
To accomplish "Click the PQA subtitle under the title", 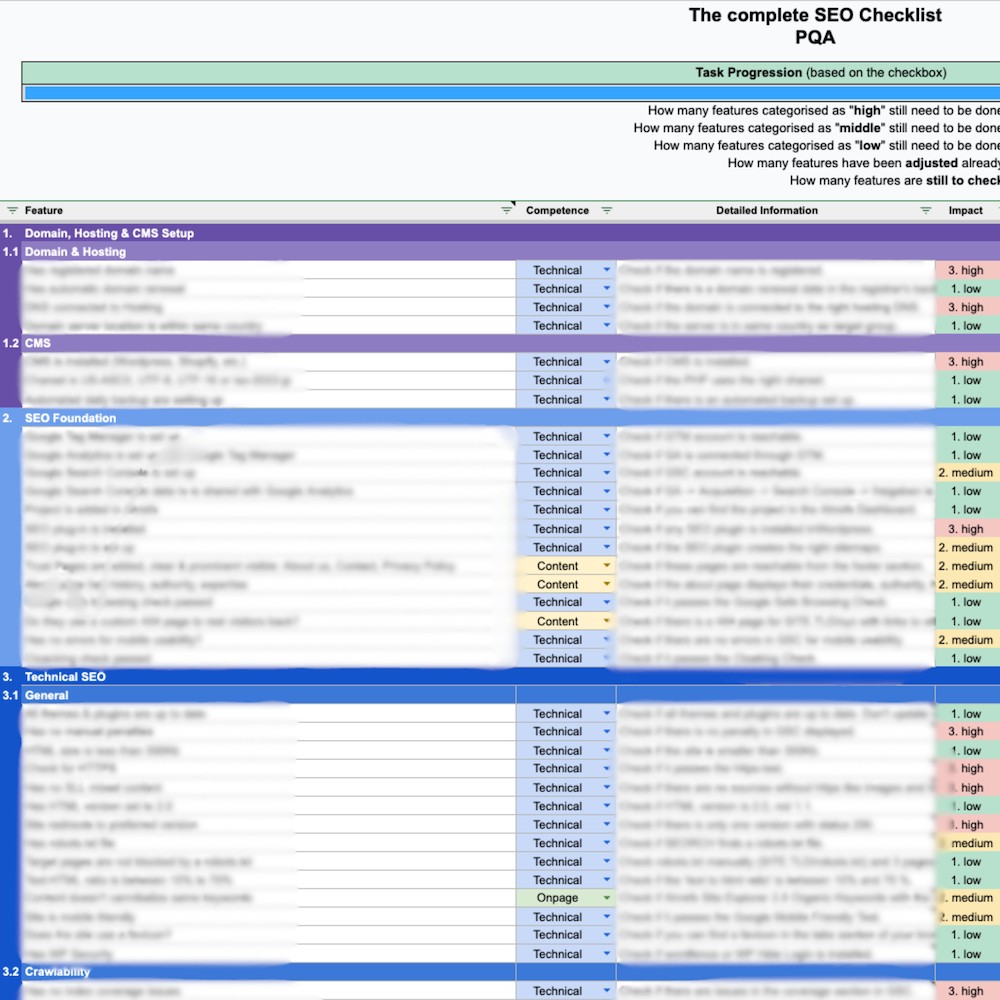I will click(815, 38).
